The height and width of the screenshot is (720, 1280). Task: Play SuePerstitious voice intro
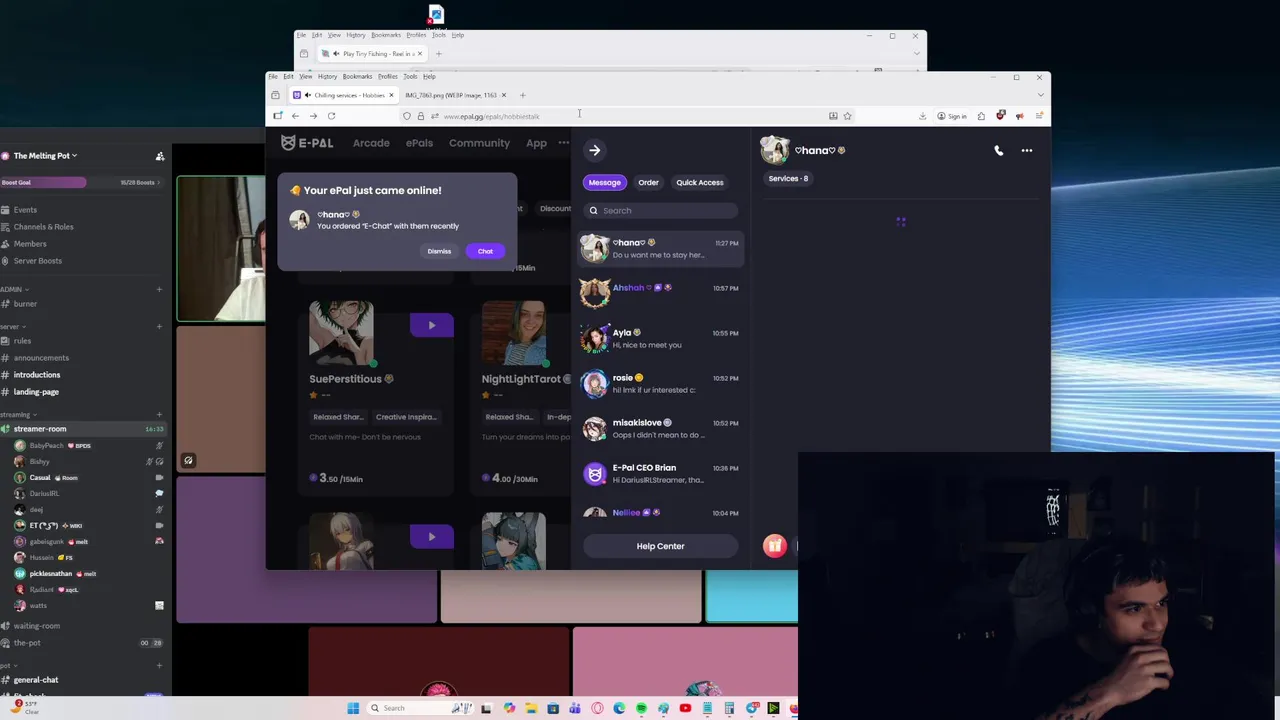pos(431,325)
